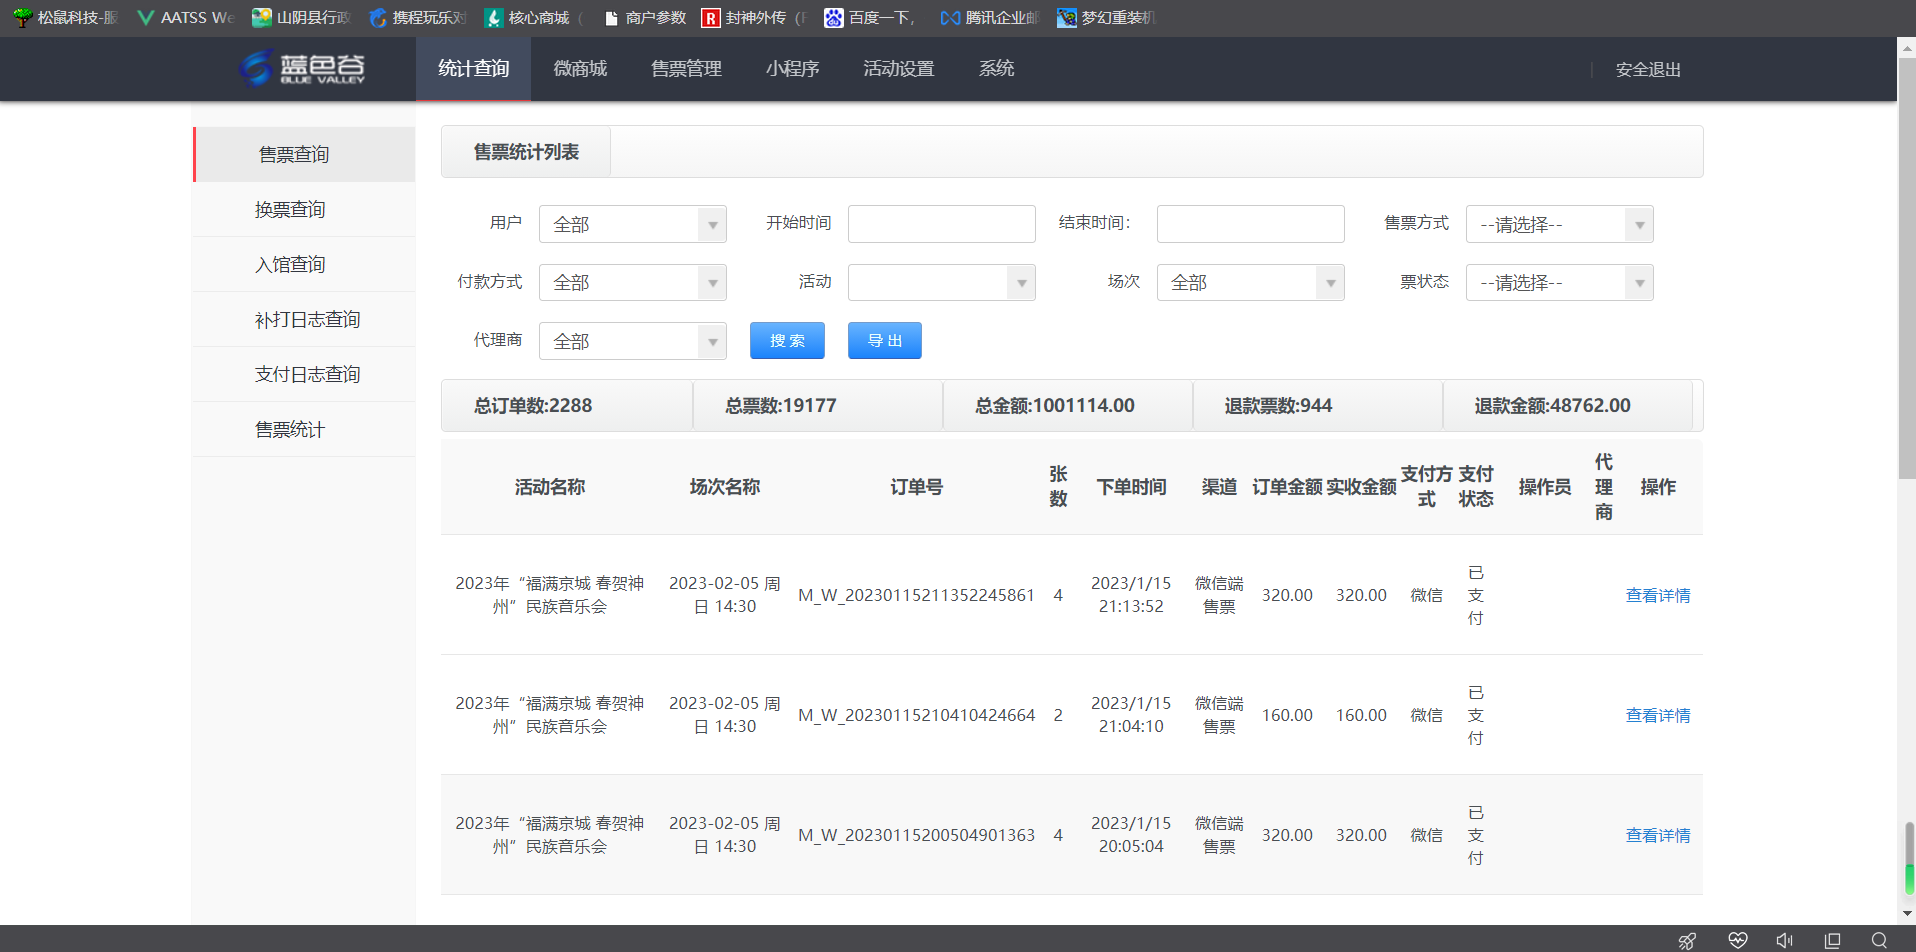Open the 腾讯企业邮 bookmark

click(x=990, y=18)
